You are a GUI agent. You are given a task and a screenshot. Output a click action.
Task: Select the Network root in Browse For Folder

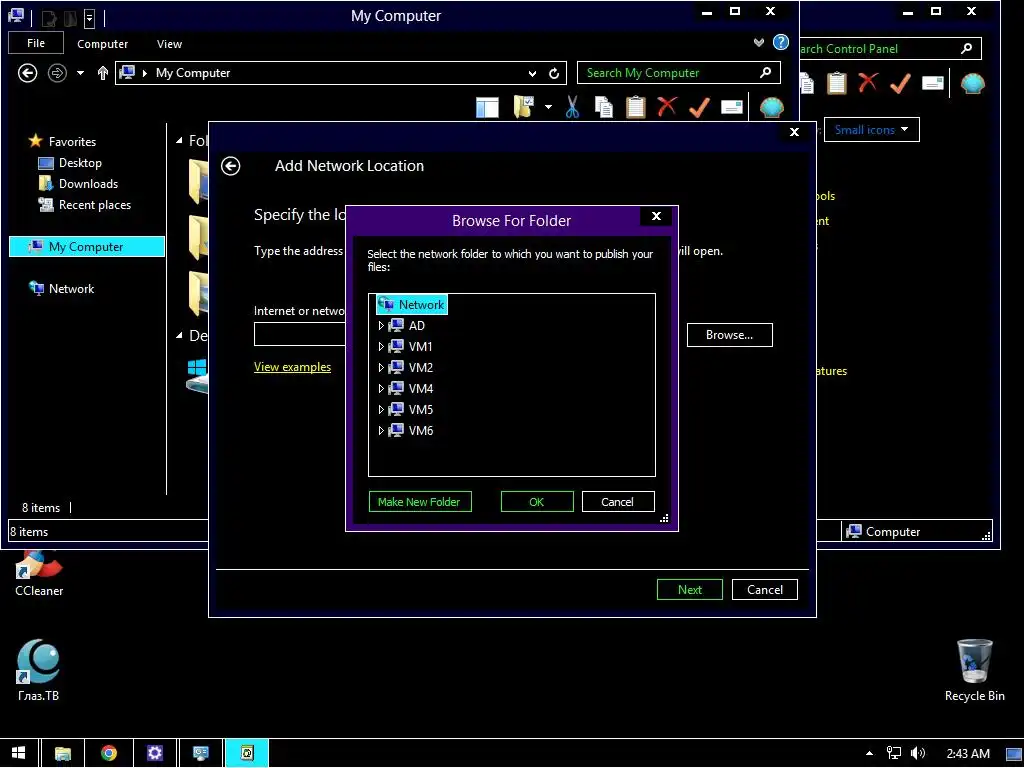tap(412, 304)
